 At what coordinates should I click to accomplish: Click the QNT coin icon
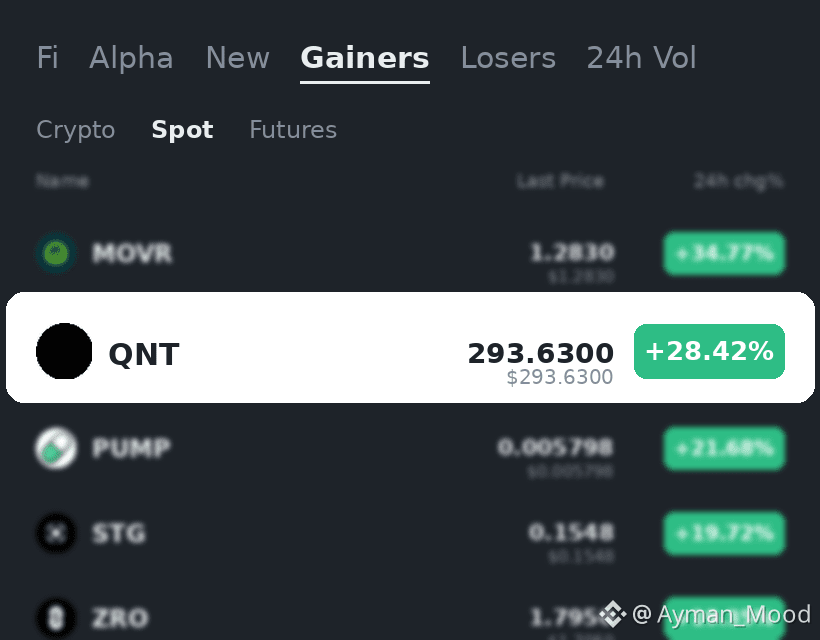pos(64,351)
